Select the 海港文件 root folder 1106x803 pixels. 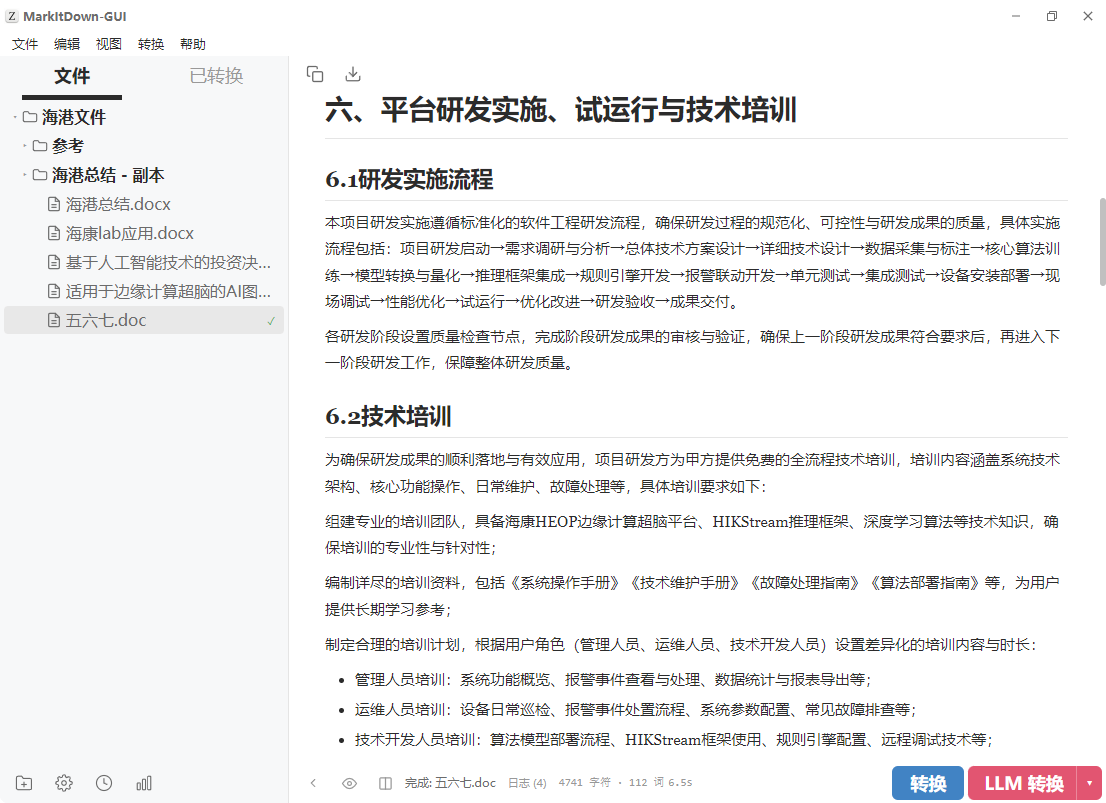click(144, 117)
